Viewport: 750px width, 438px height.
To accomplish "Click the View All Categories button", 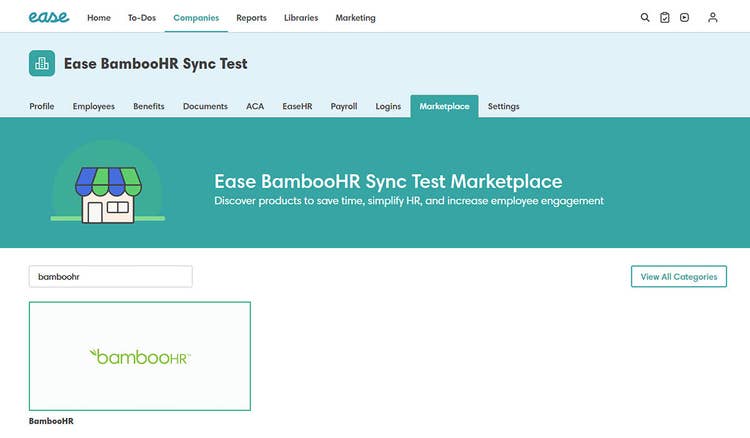I will pos(679,276).
